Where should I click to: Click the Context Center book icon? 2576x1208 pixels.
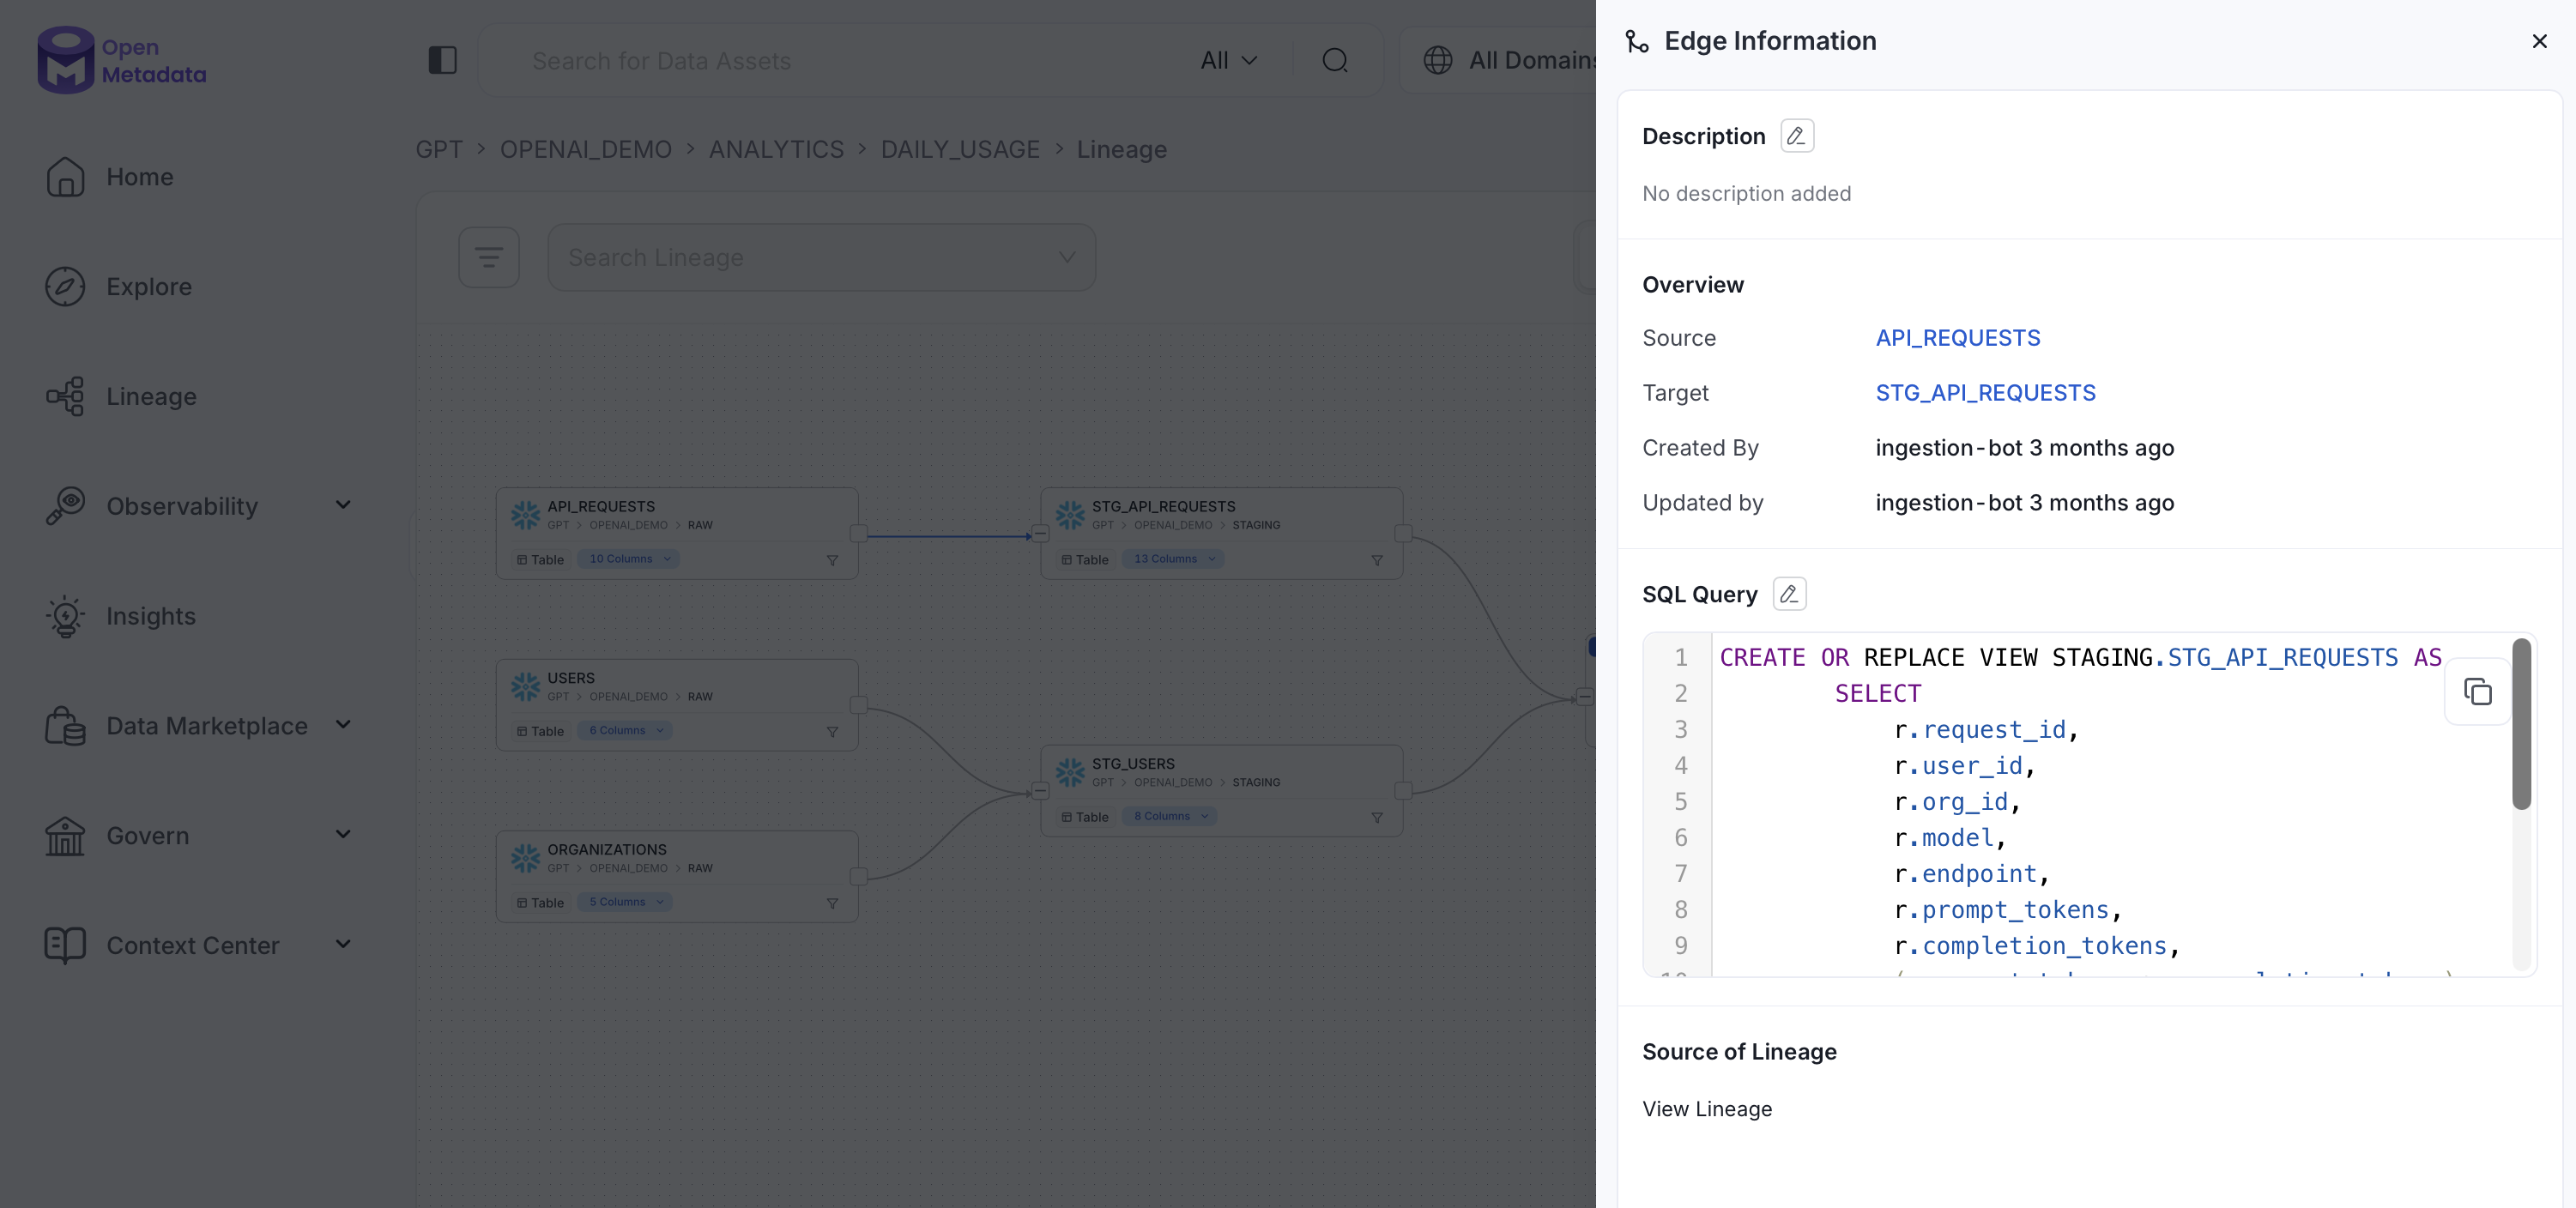click(x=65, y=946)
